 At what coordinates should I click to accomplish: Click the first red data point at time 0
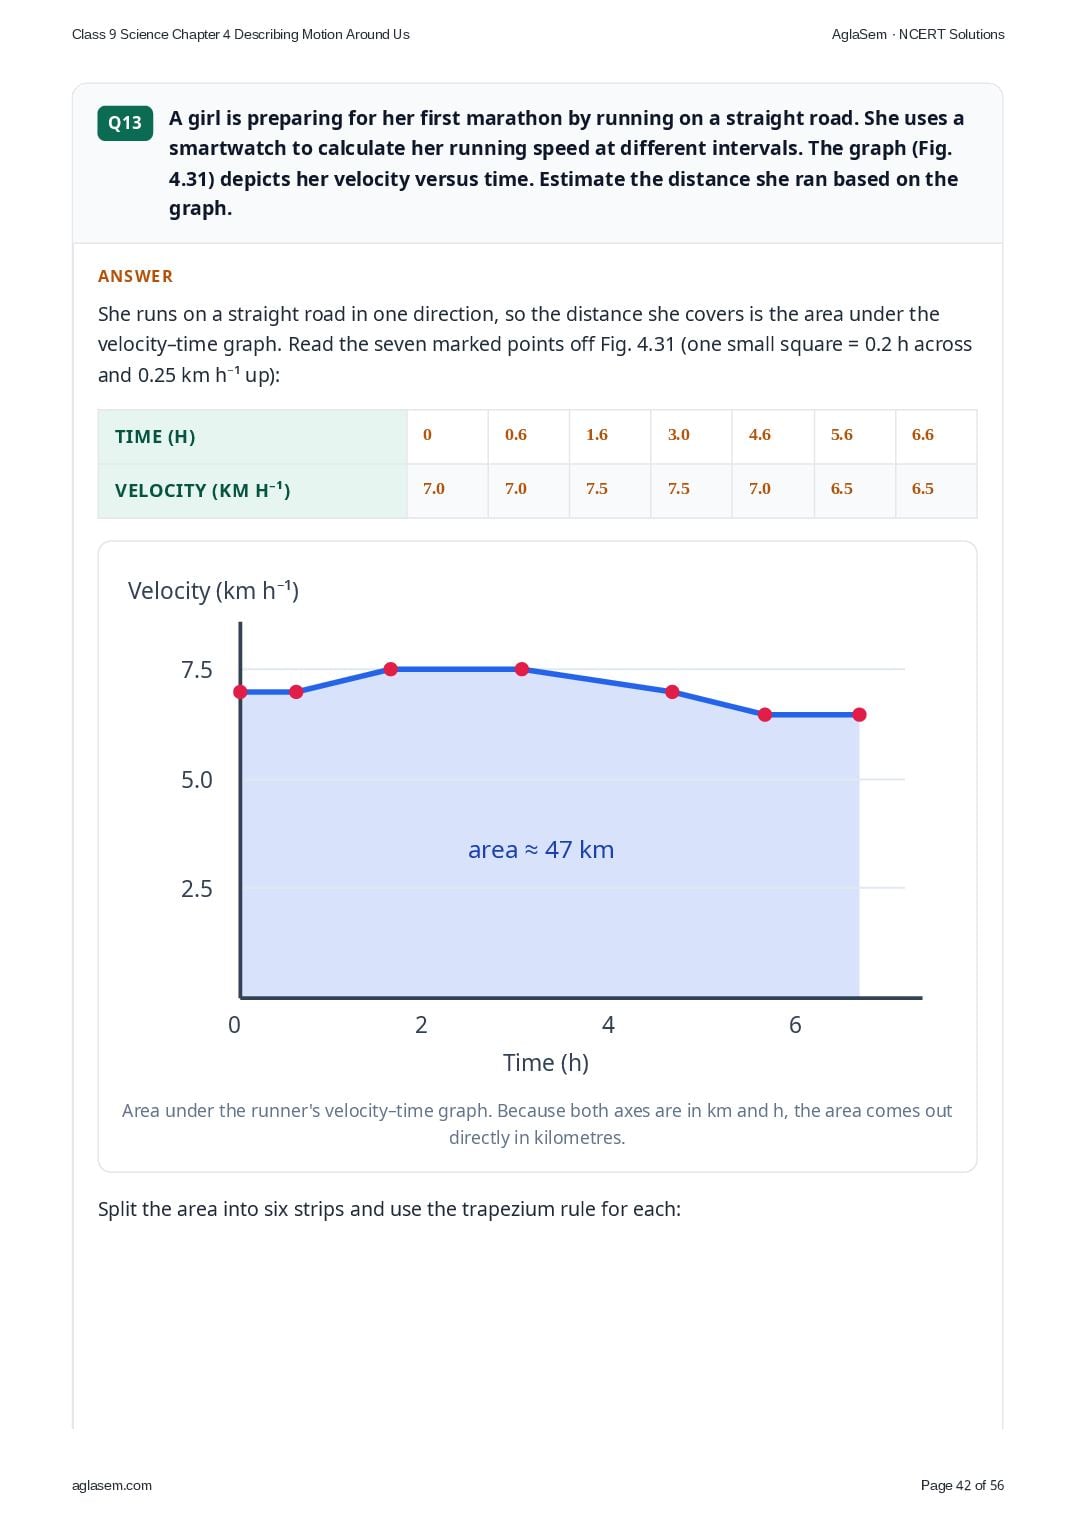pos(240,692)
